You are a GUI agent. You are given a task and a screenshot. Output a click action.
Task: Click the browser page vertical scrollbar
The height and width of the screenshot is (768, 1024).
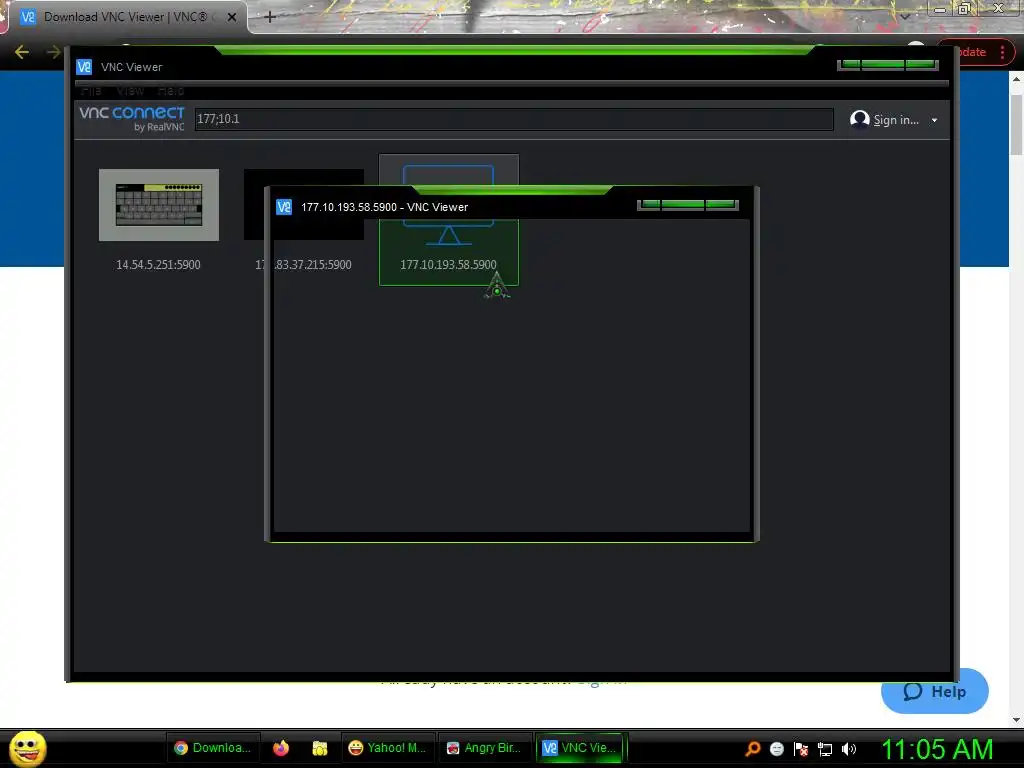pos(1016,125)
